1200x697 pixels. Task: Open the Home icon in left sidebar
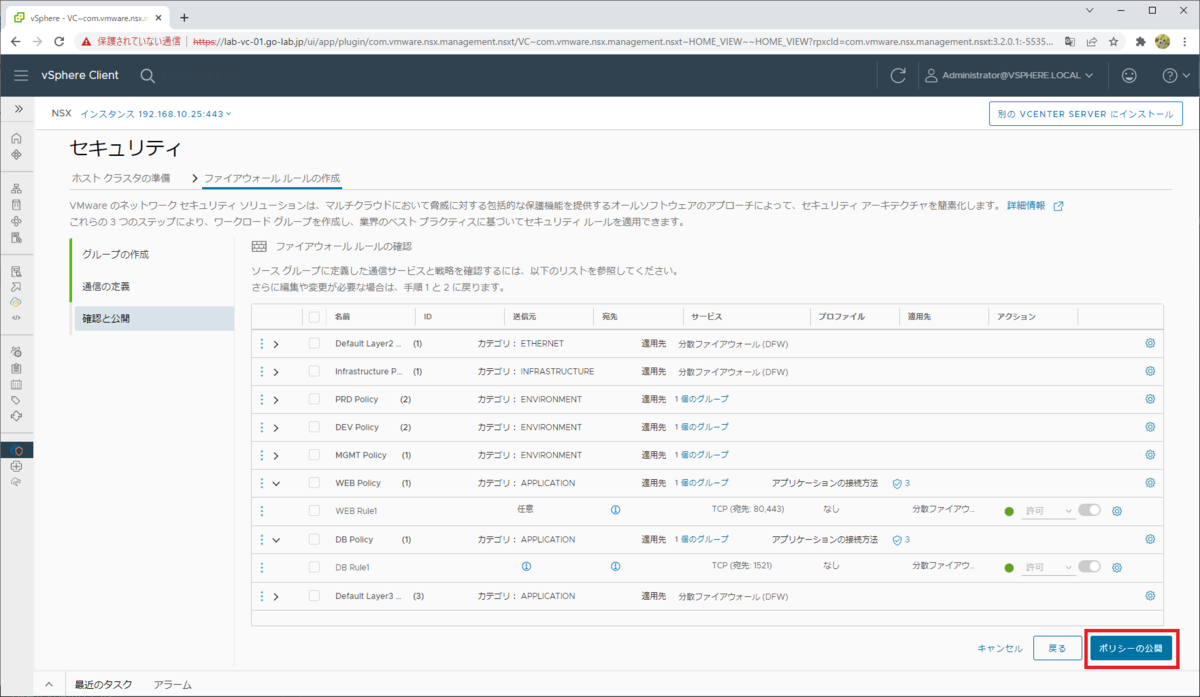[16, 138]
